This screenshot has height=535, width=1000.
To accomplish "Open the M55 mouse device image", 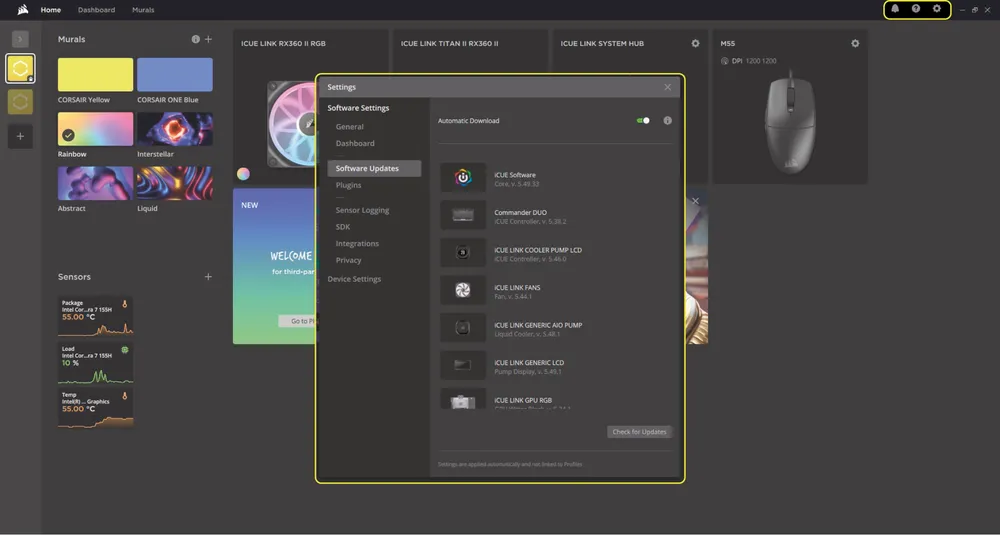I will [x=790, y=122].
